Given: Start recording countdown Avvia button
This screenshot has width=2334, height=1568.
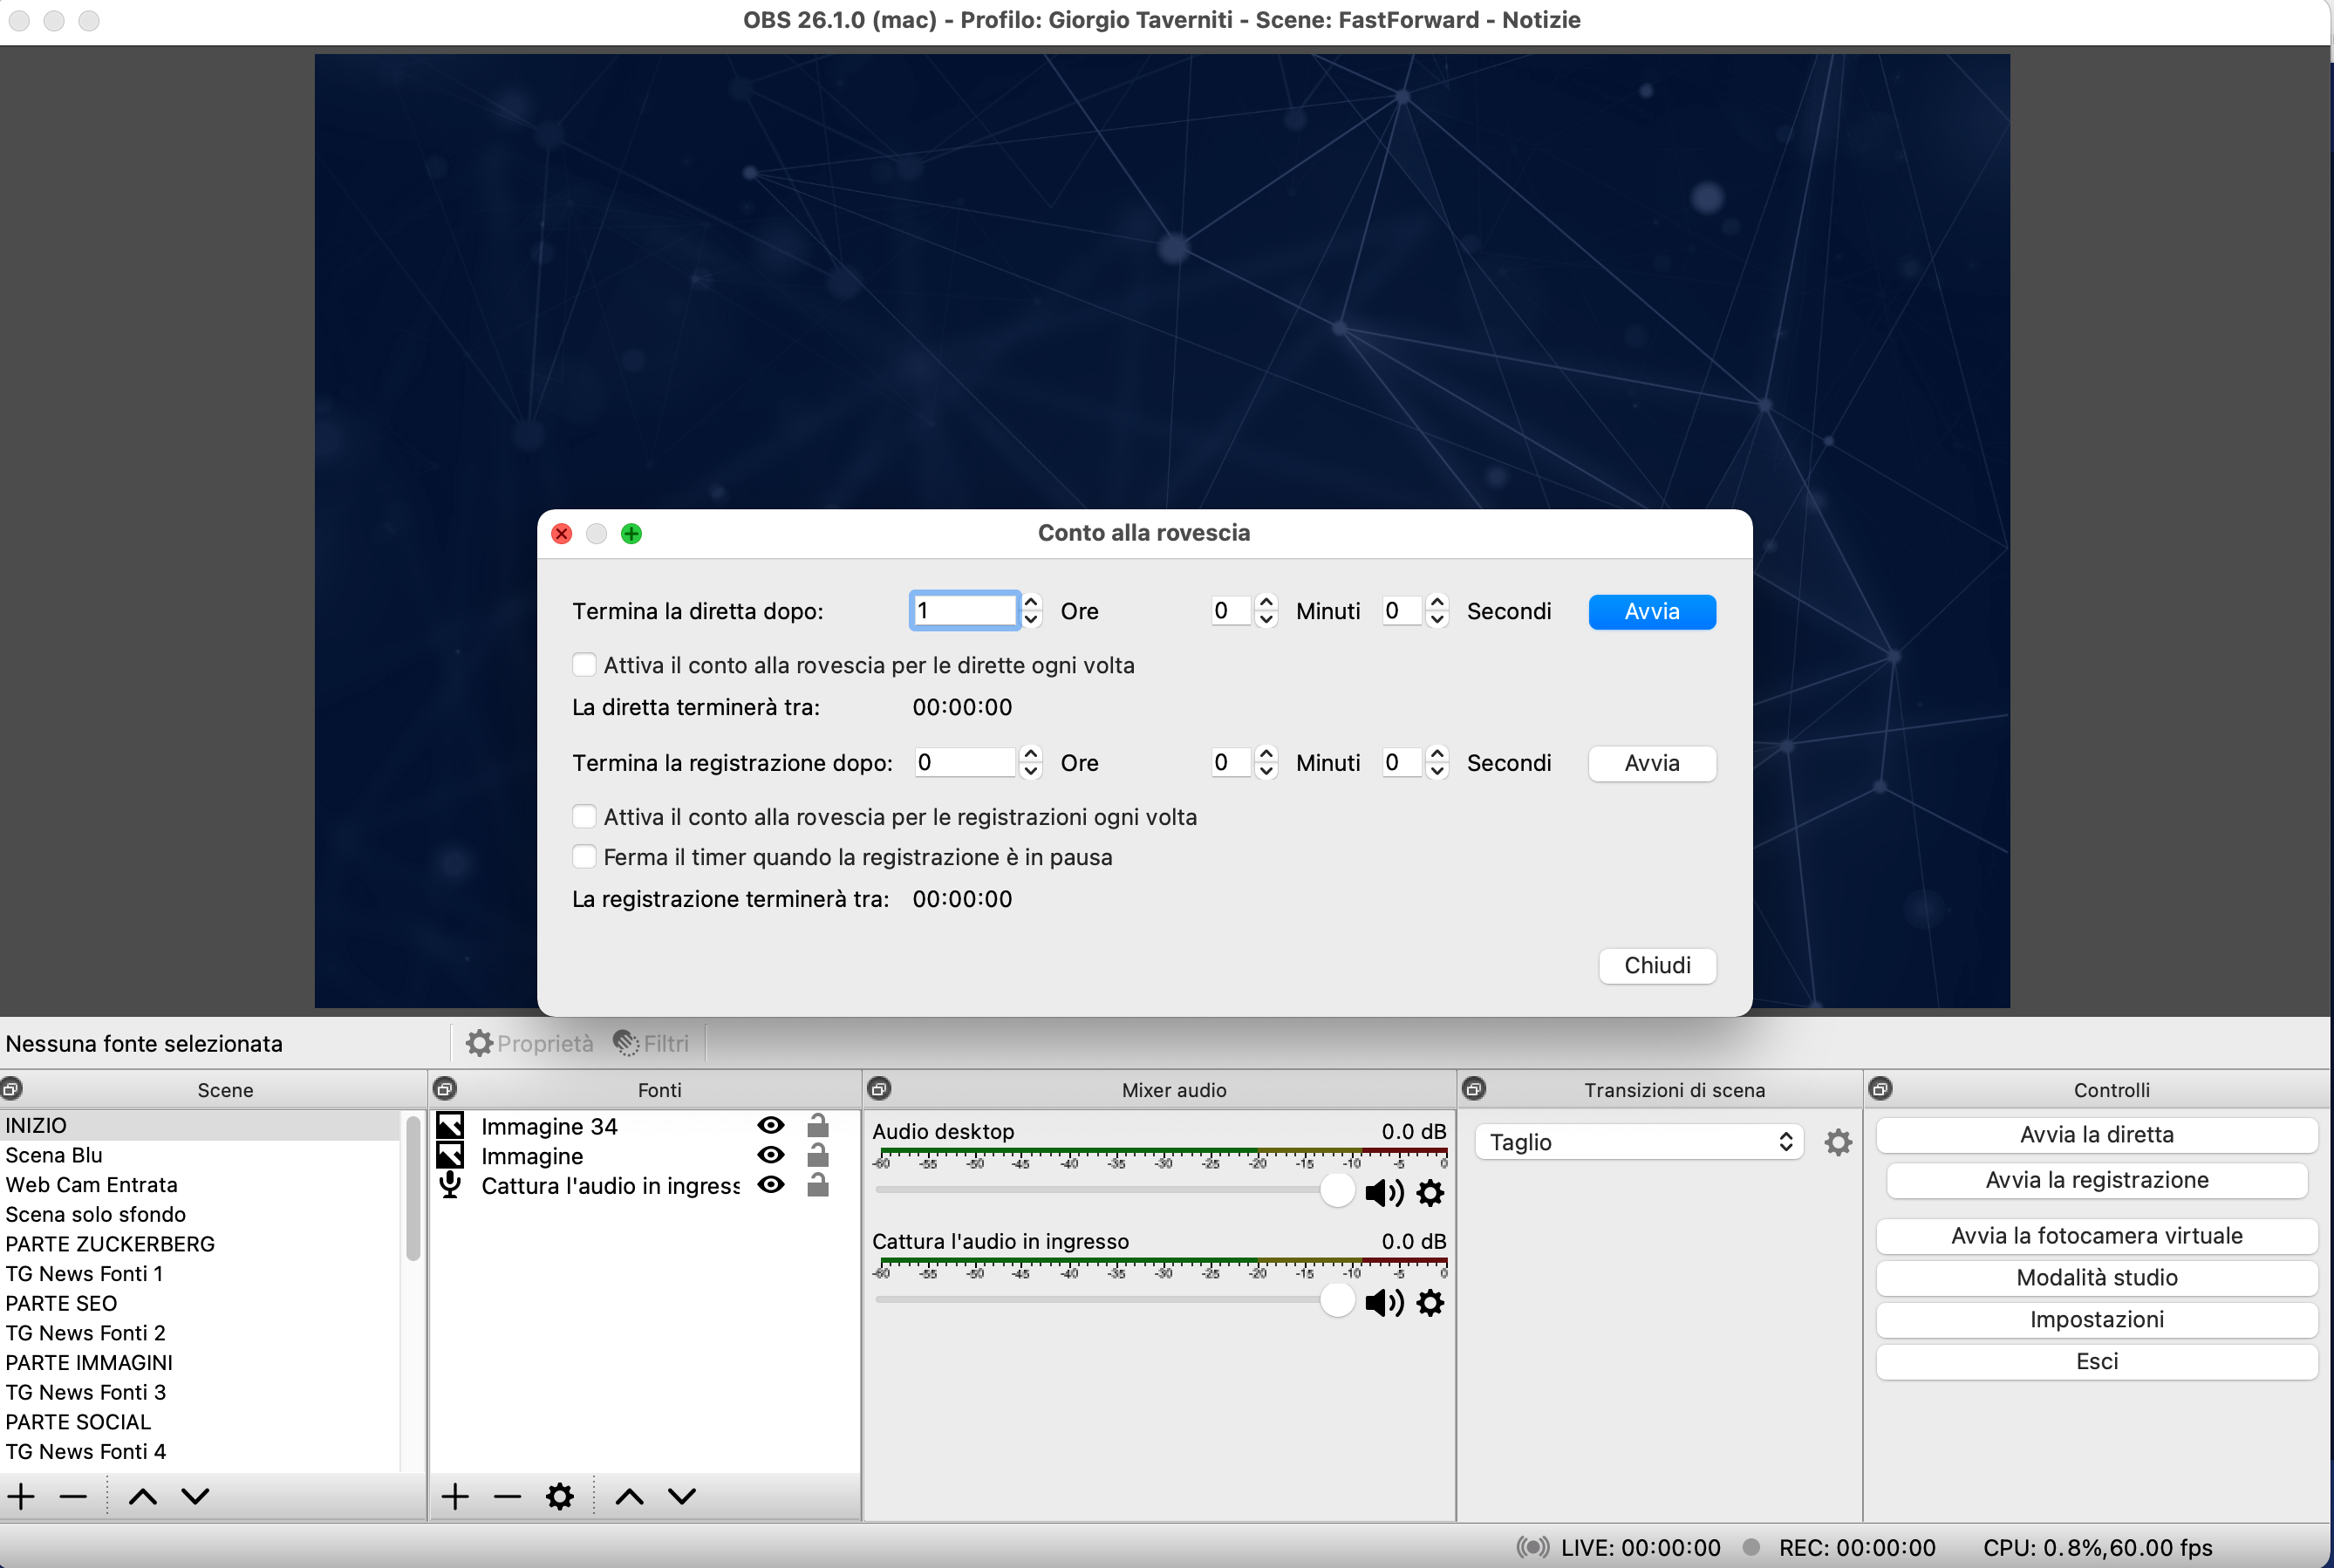Looking at the screenshot, I should click(x=1652, y=764).
